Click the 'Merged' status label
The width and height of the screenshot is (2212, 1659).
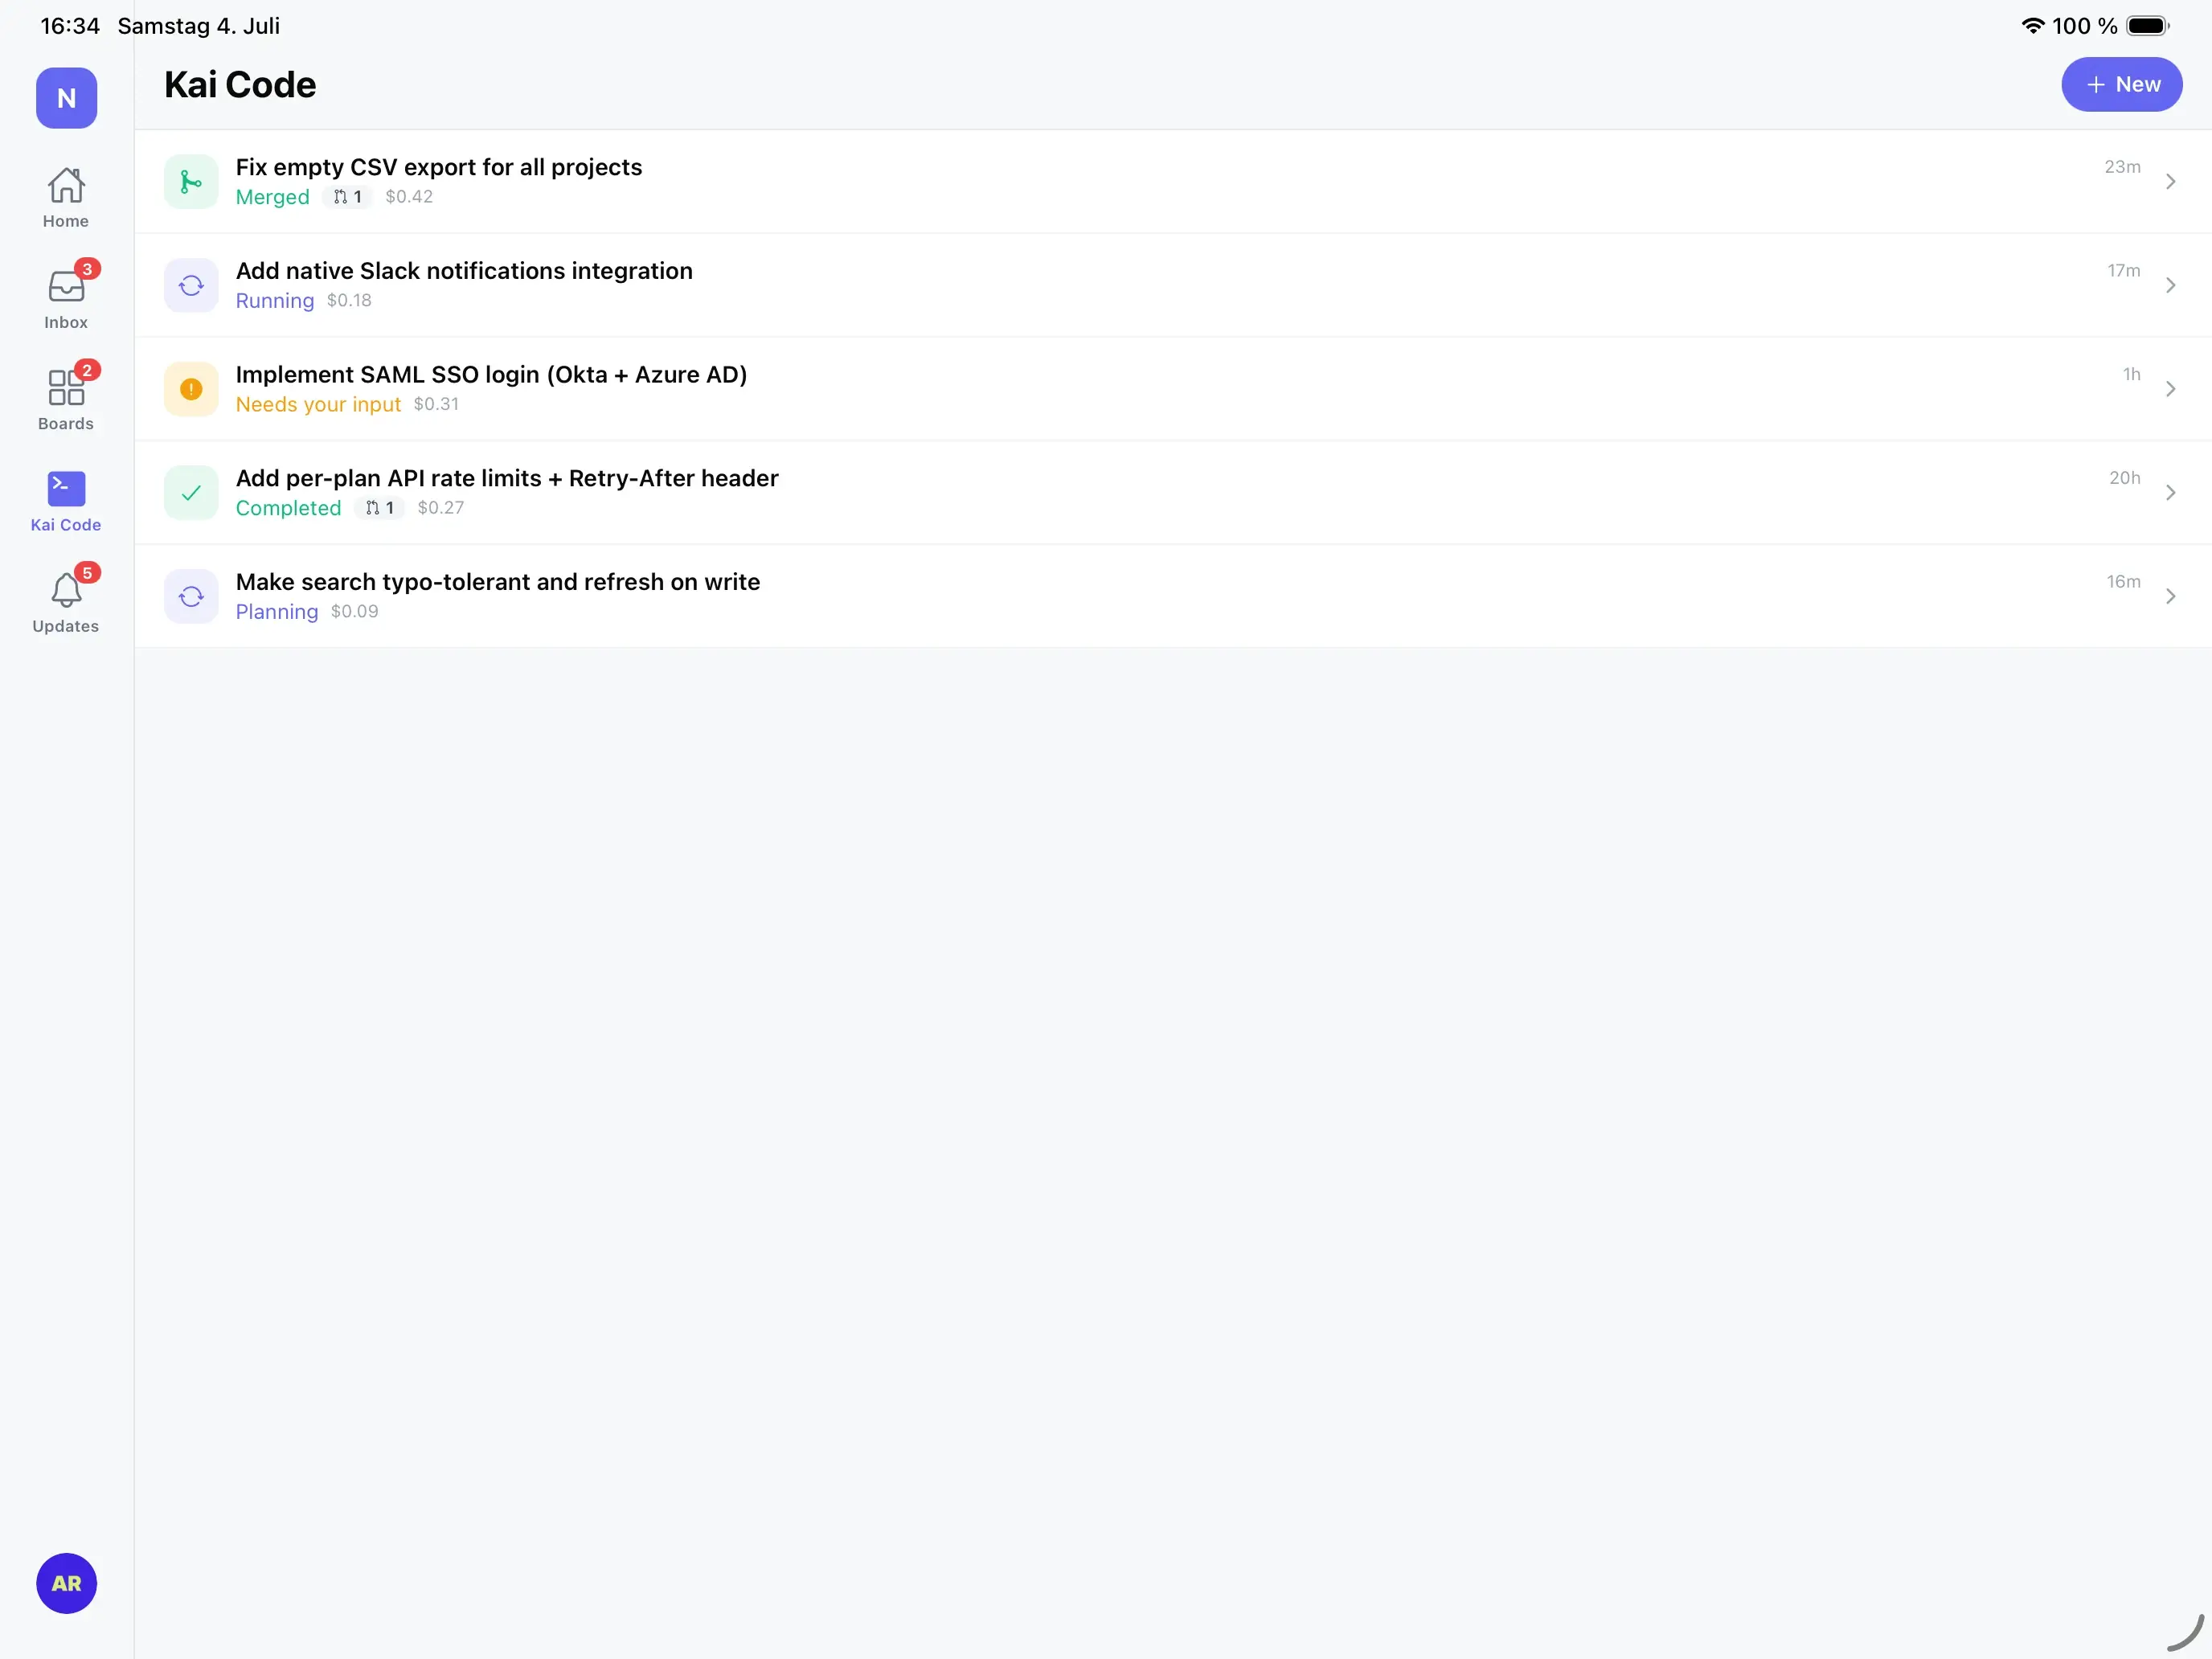tap(273, 197)
